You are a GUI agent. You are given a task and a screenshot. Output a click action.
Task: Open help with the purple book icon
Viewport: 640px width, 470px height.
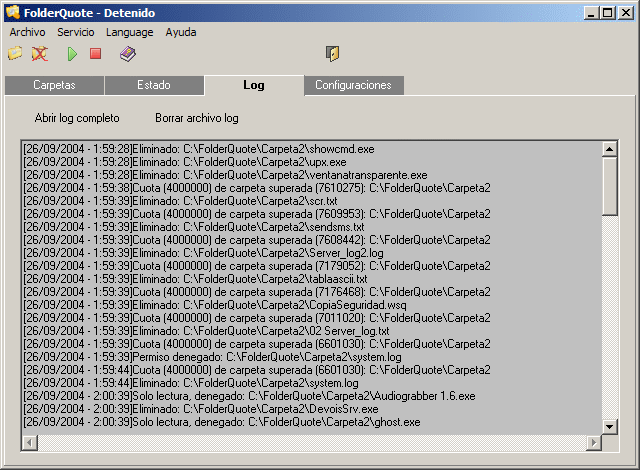[128, 54]
